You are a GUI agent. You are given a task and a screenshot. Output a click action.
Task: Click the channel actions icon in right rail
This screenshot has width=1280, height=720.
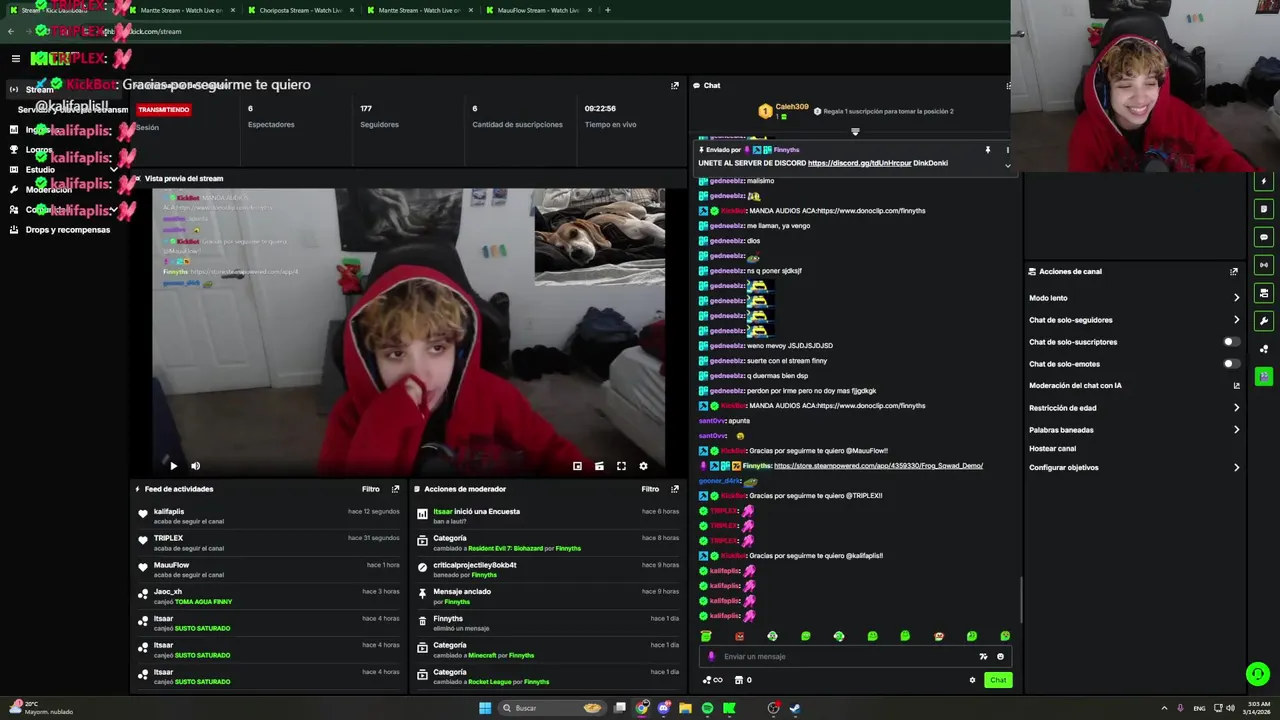coord(1264,293)
